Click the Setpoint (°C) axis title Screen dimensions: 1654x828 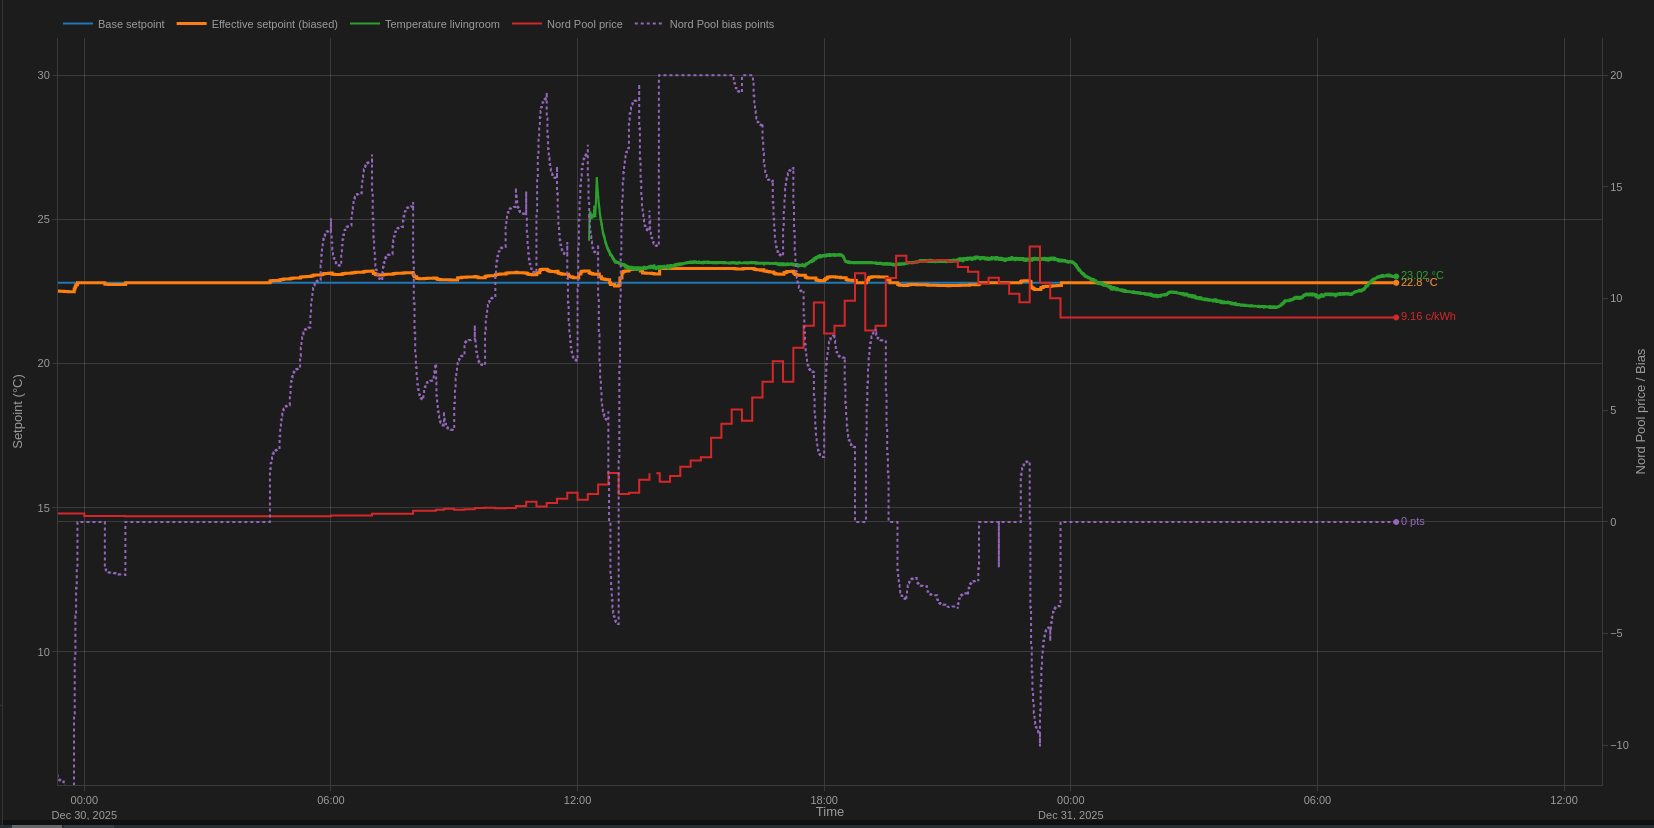(17, 411)
